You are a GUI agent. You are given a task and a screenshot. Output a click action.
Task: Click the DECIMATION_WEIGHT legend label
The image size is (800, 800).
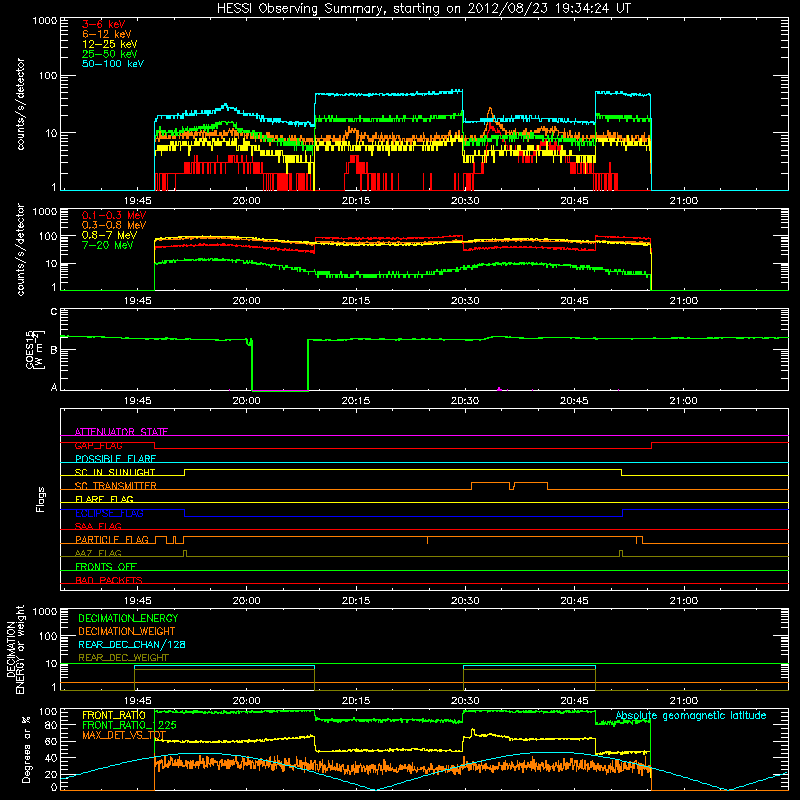pyautogui.click(x=127, y=631)
